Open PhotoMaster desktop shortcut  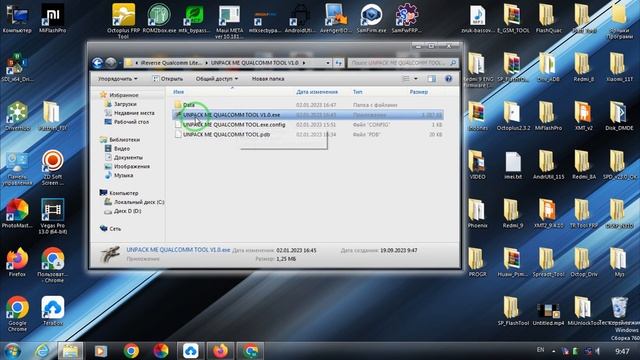17,213
